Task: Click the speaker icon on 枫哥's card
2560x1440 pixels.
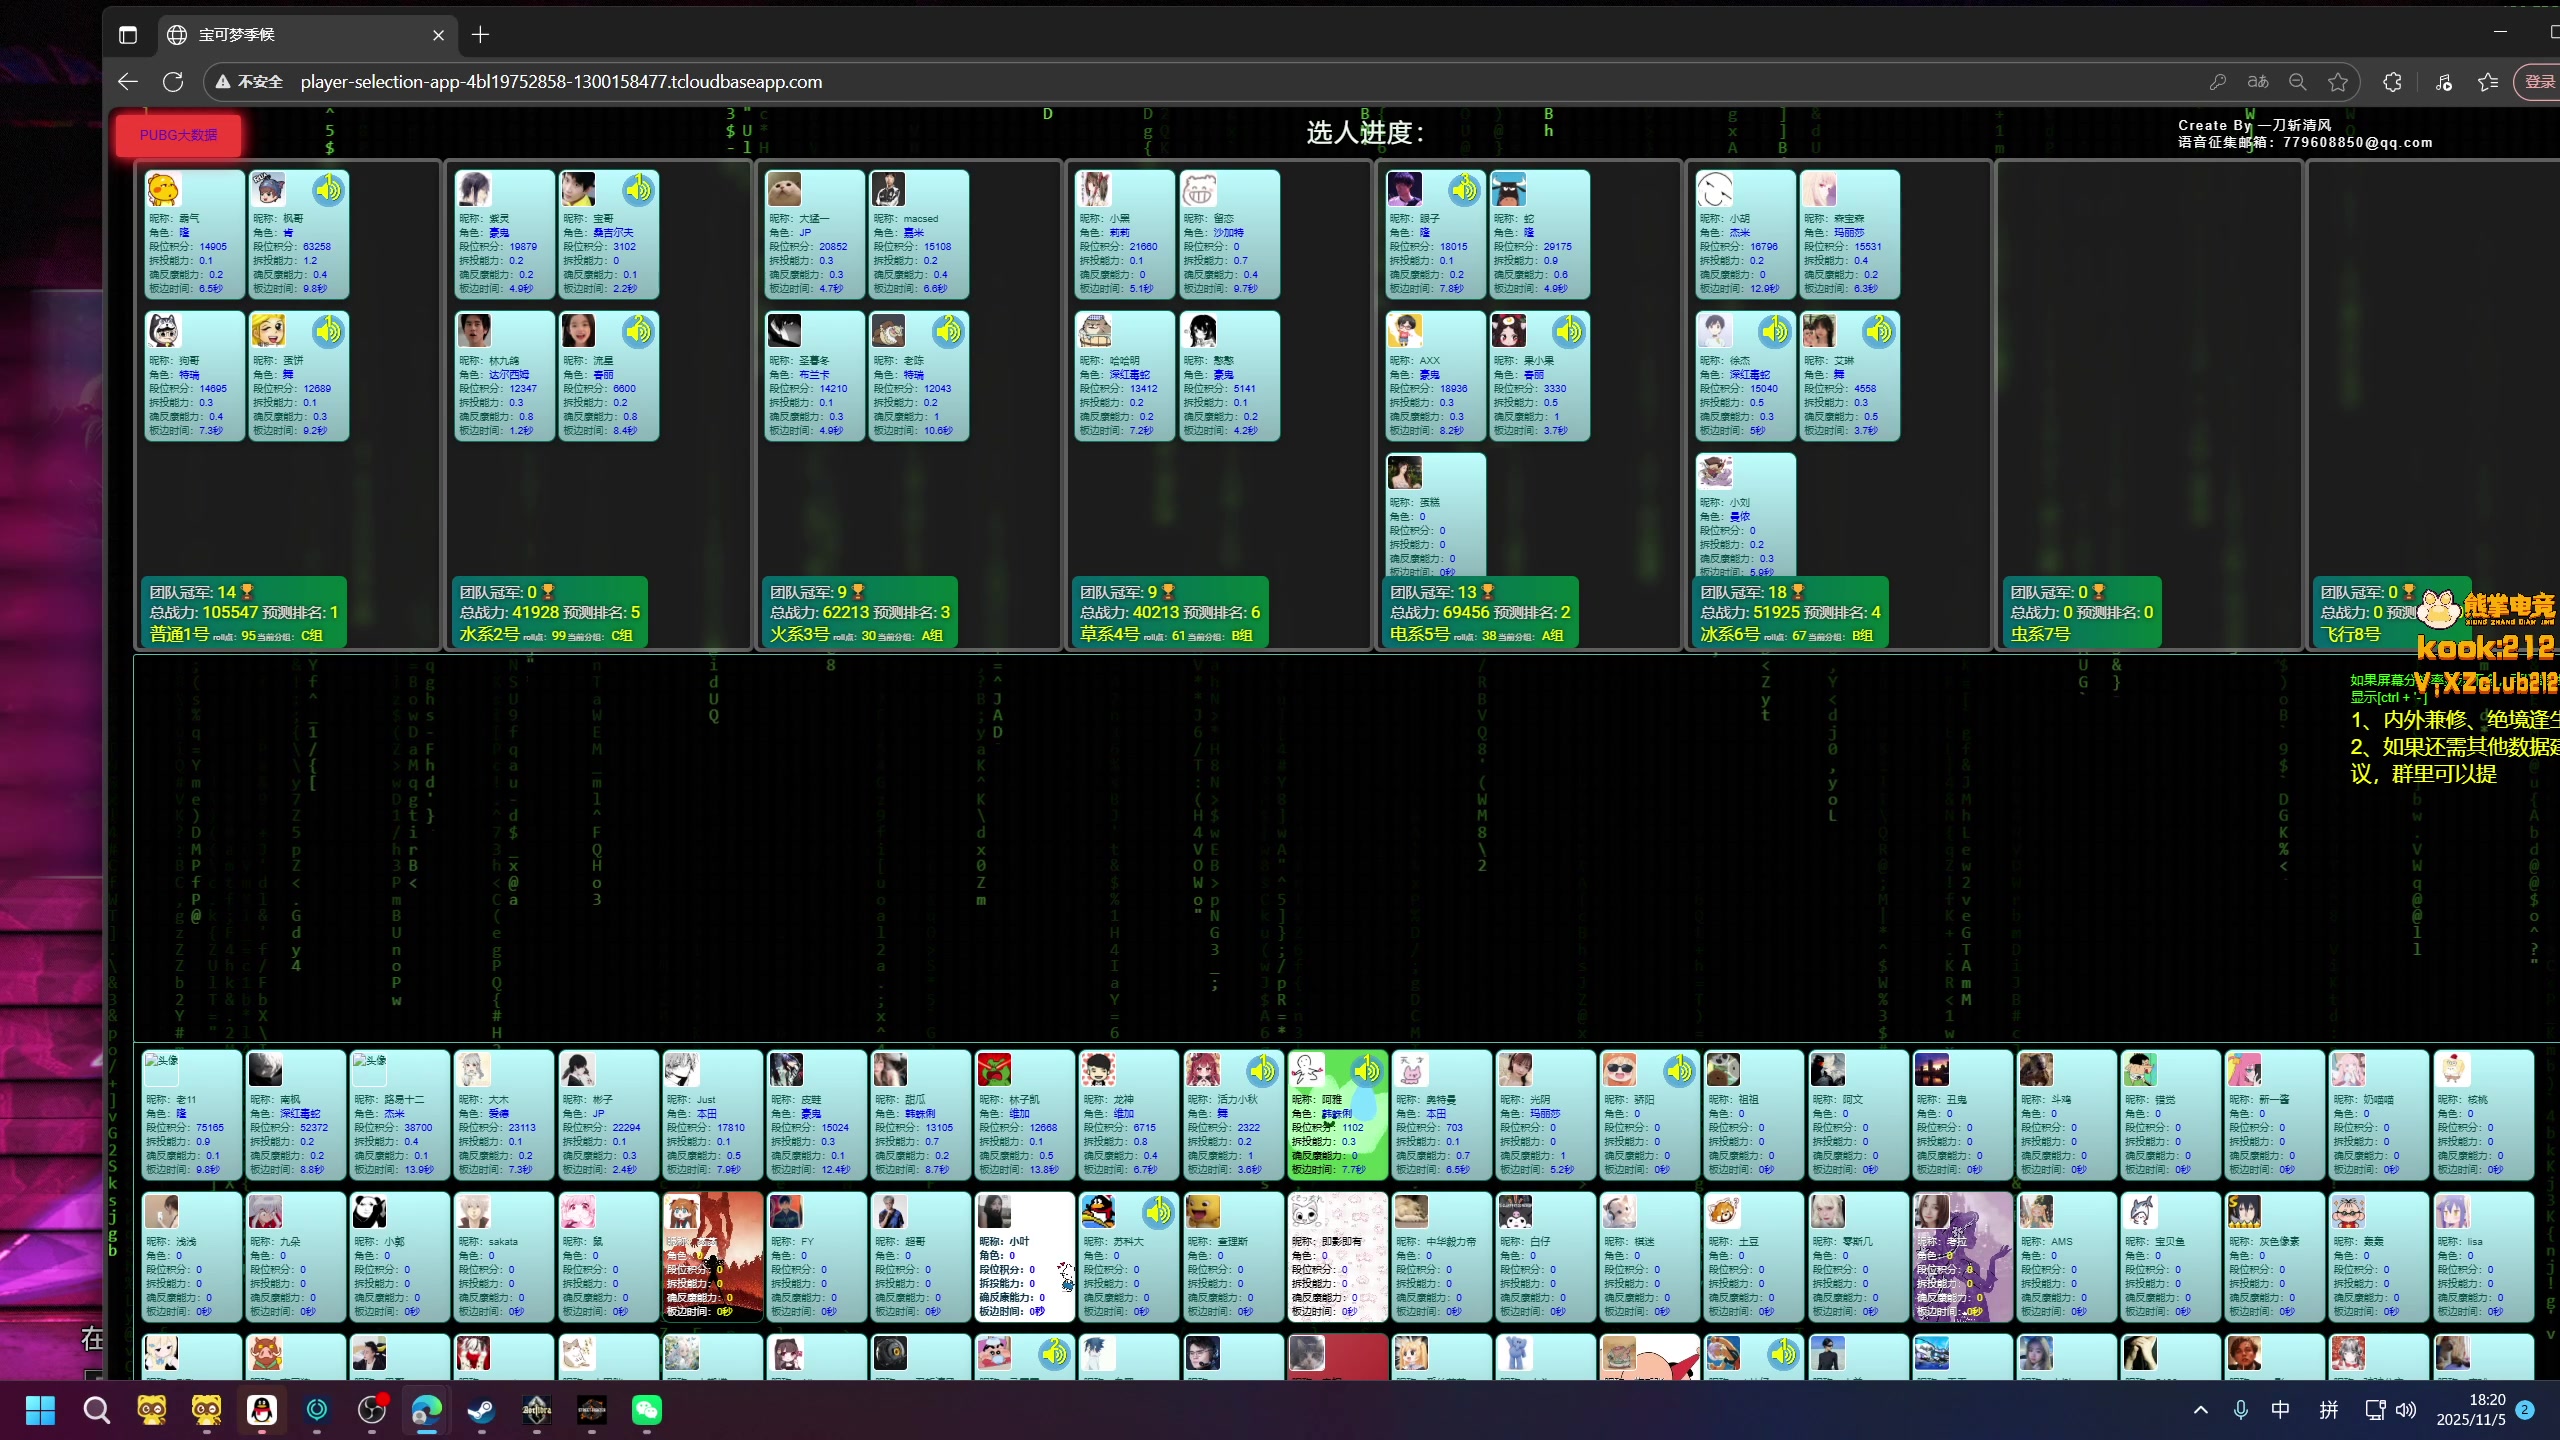Action: point(328,189)
